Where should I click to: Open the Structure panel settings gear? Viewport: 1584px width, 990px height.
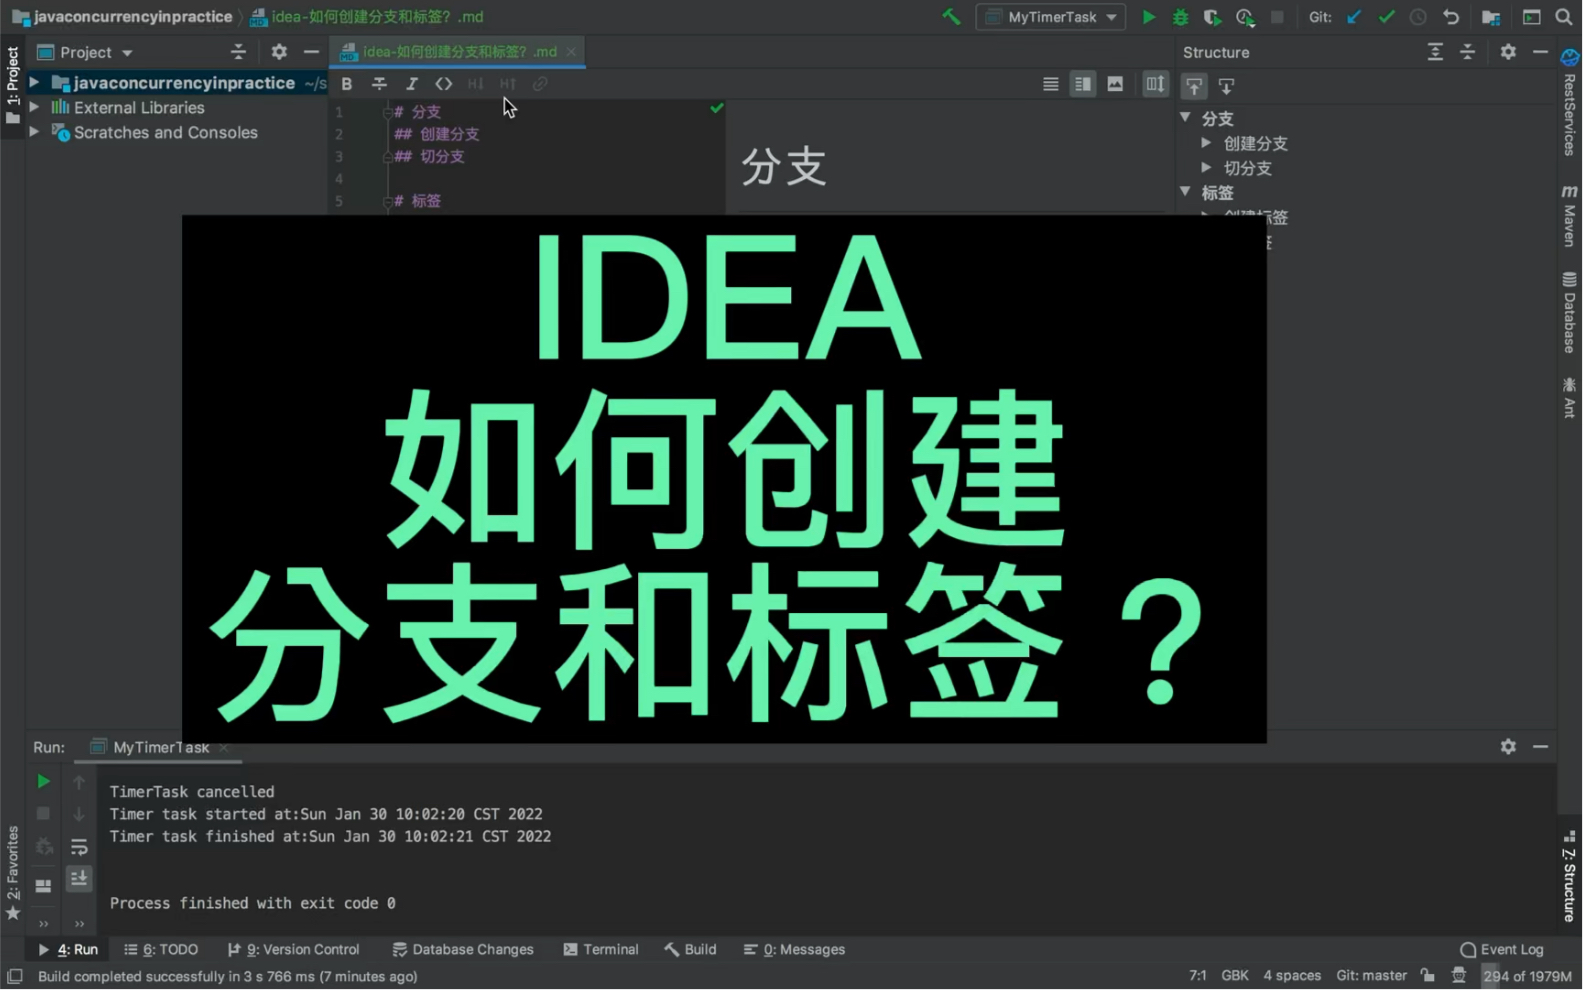pyautogui.click(x=1508, y=52)
